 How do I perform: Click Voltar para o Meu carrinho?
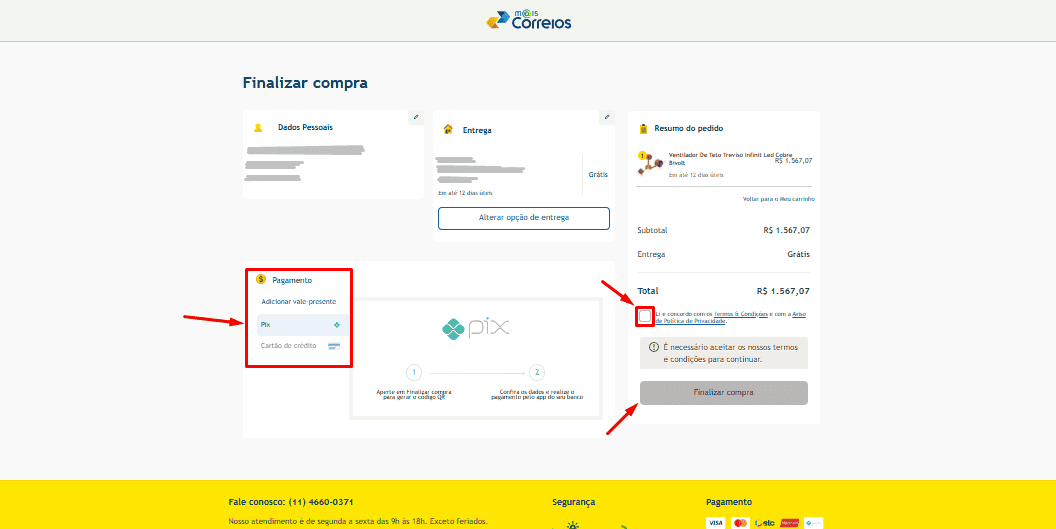[778, 199]
